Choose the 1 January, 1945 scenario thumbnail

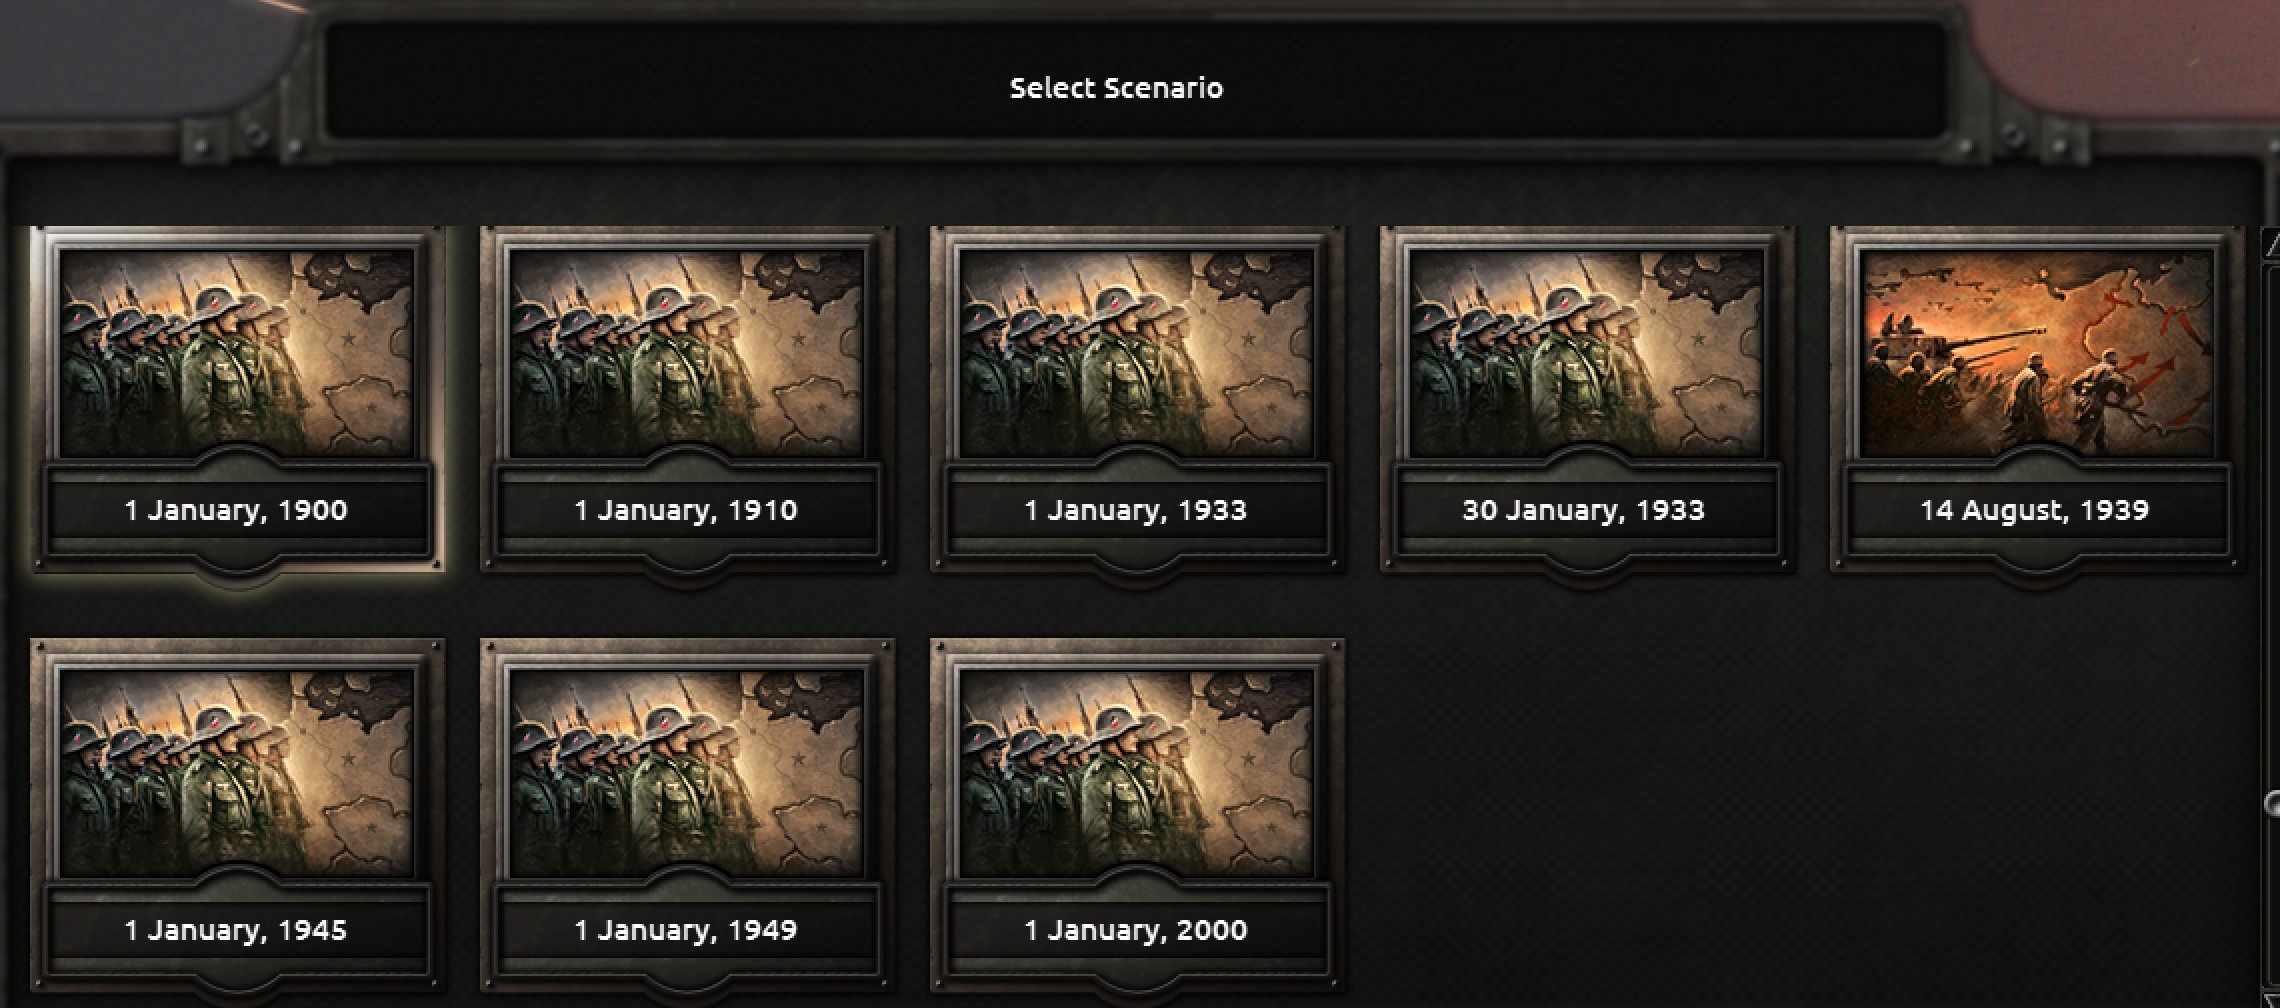tap(237, 773)
